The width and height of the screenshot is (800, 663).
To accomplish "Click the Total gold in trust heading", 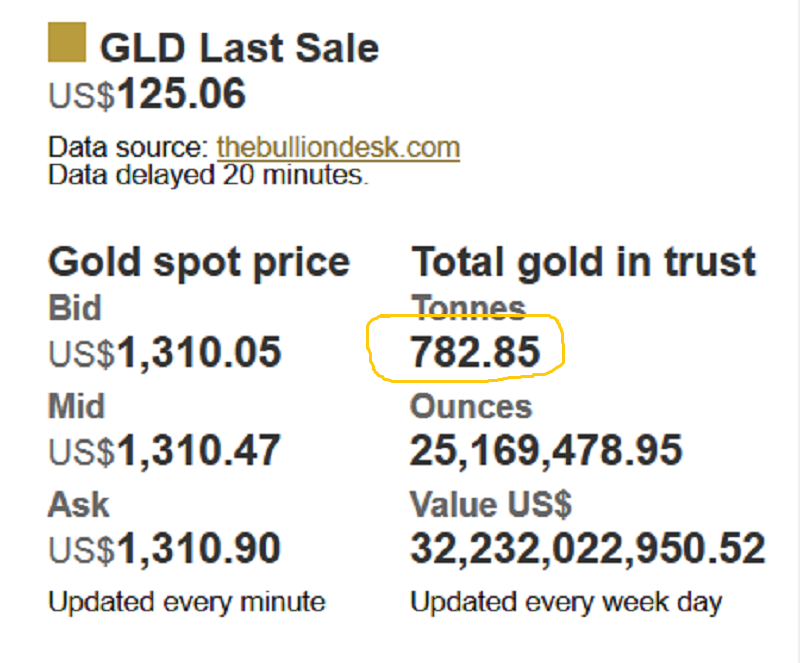I will point(584,261).
